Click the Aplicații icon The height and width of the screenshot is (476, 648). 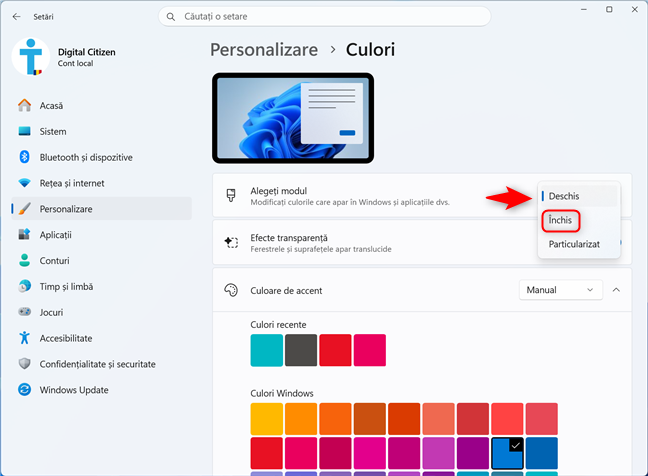(24, 234)
